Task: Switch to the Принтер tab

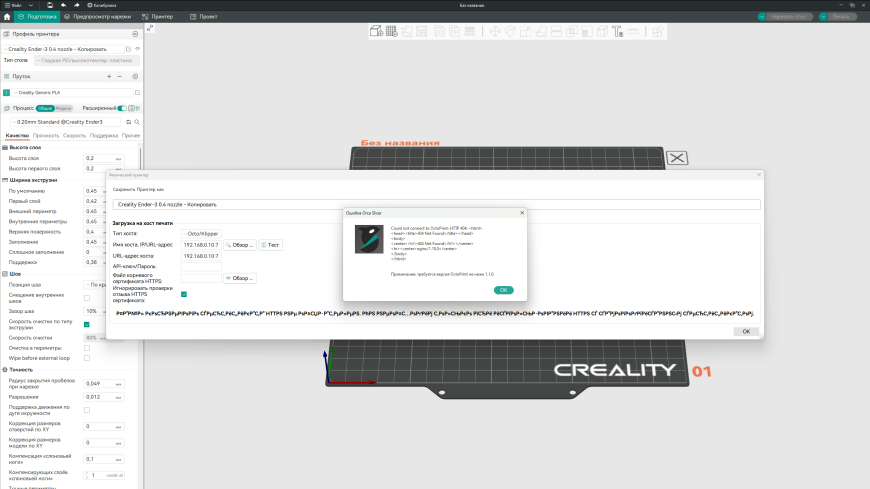Action: tap(158, 17)
